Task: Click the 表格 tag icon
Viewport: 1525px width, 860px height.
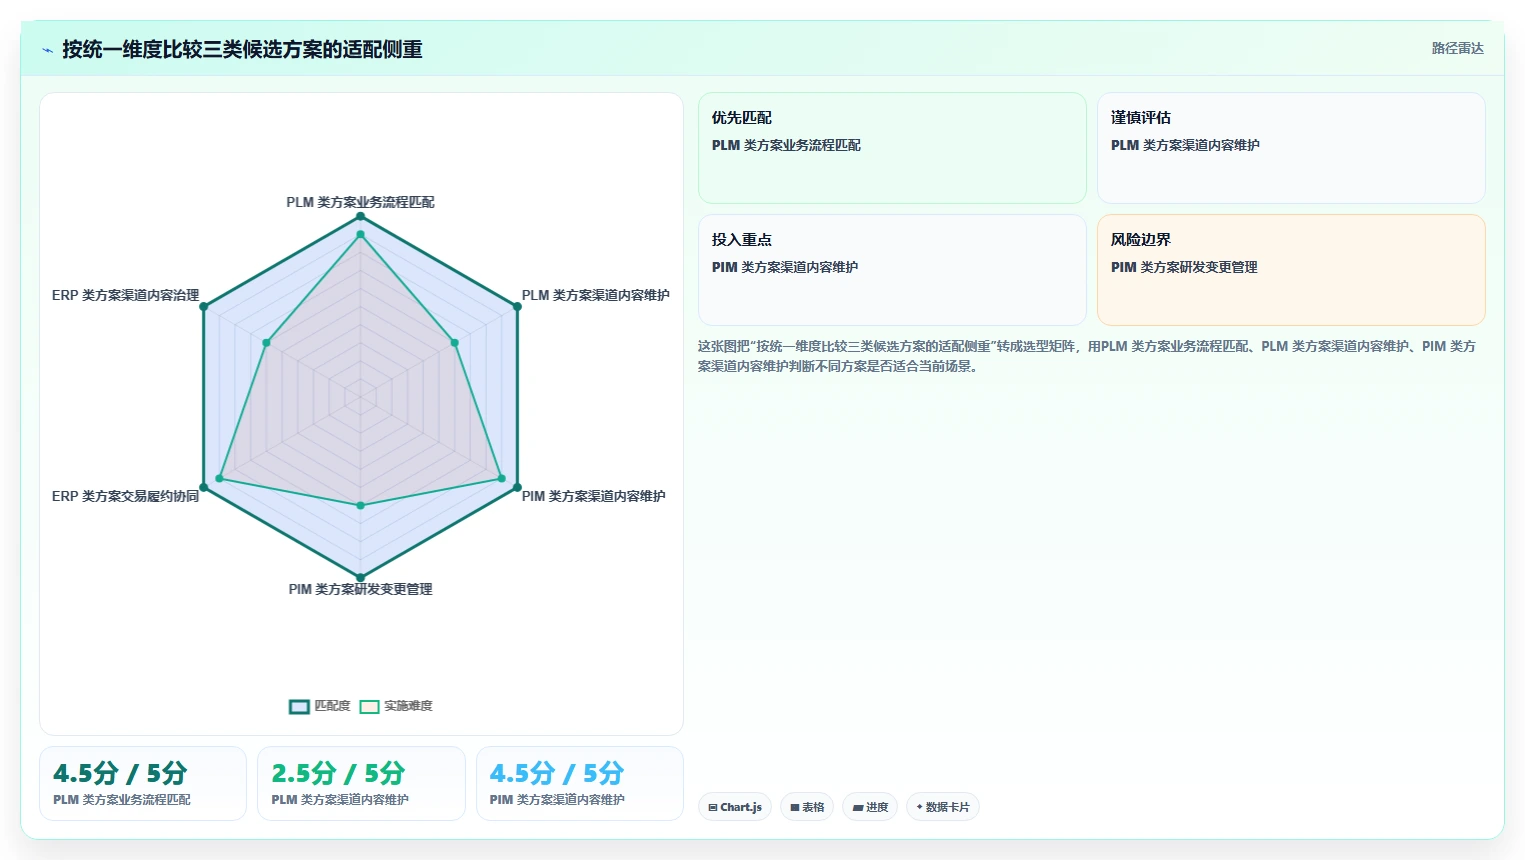Action: click(x=795, y=808)
